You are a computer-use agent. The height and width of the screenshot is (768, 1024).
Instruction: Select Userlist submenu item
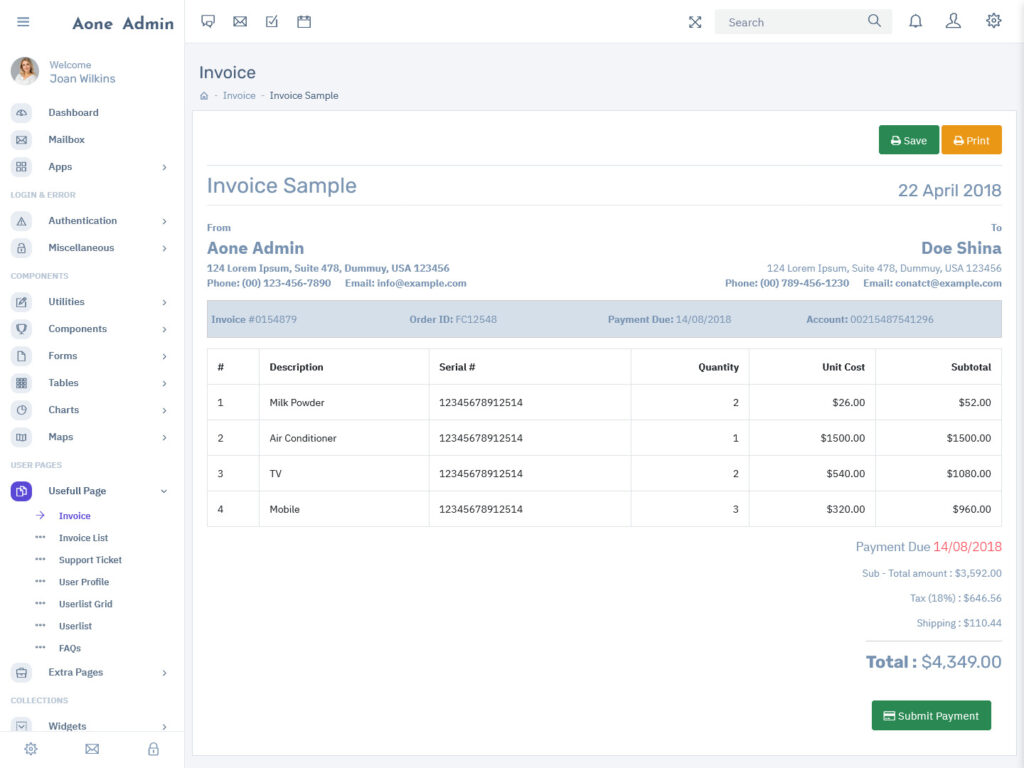click(75, 626)
